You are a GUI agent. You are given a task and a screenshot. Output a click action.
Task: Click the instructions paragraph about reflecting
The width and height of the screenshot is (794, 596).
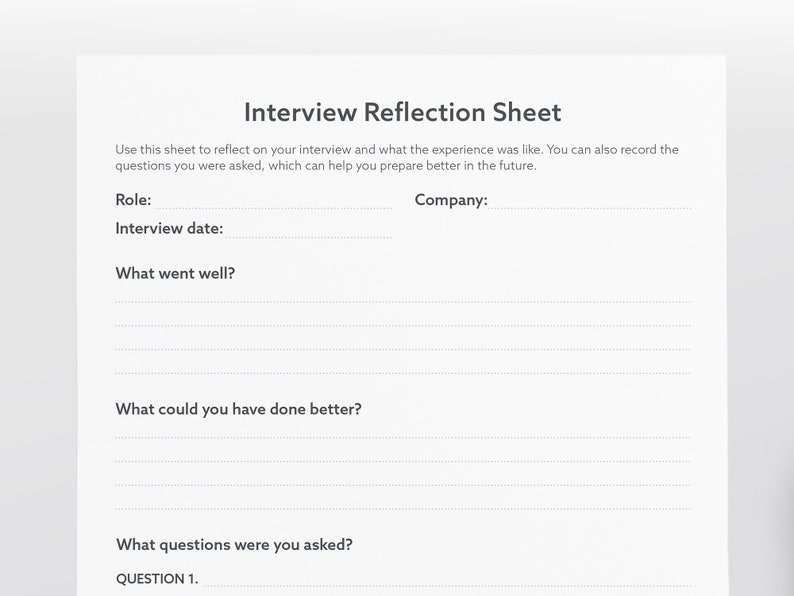point(396,157)
